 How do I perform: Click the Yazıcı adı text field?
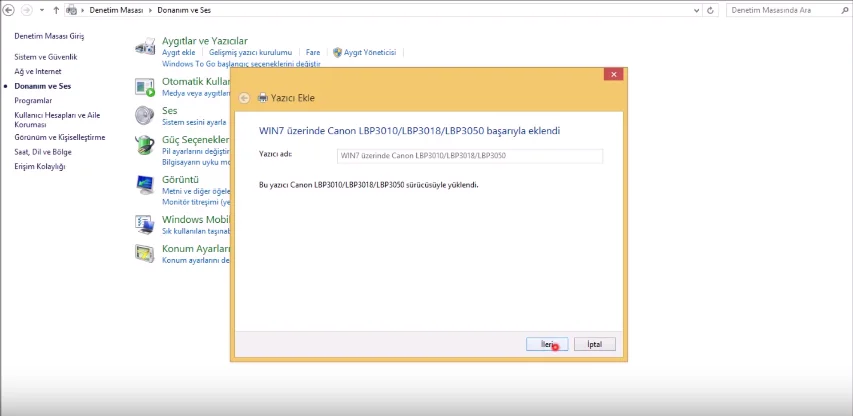click(470, 156)
